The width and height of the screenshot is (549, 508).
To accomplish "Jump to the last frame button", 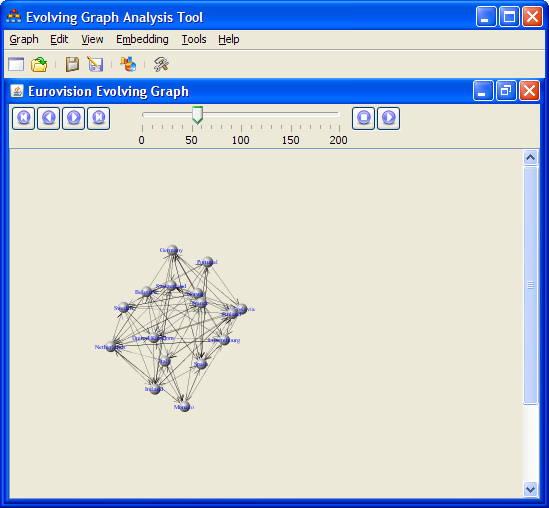I will coord(98,118).
